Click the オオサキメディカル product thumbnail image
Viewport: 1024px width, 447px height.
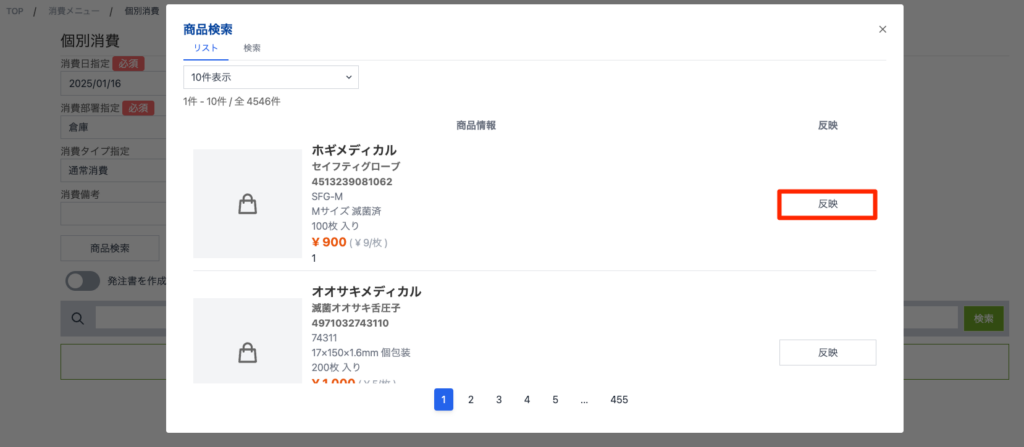(248, 340)
